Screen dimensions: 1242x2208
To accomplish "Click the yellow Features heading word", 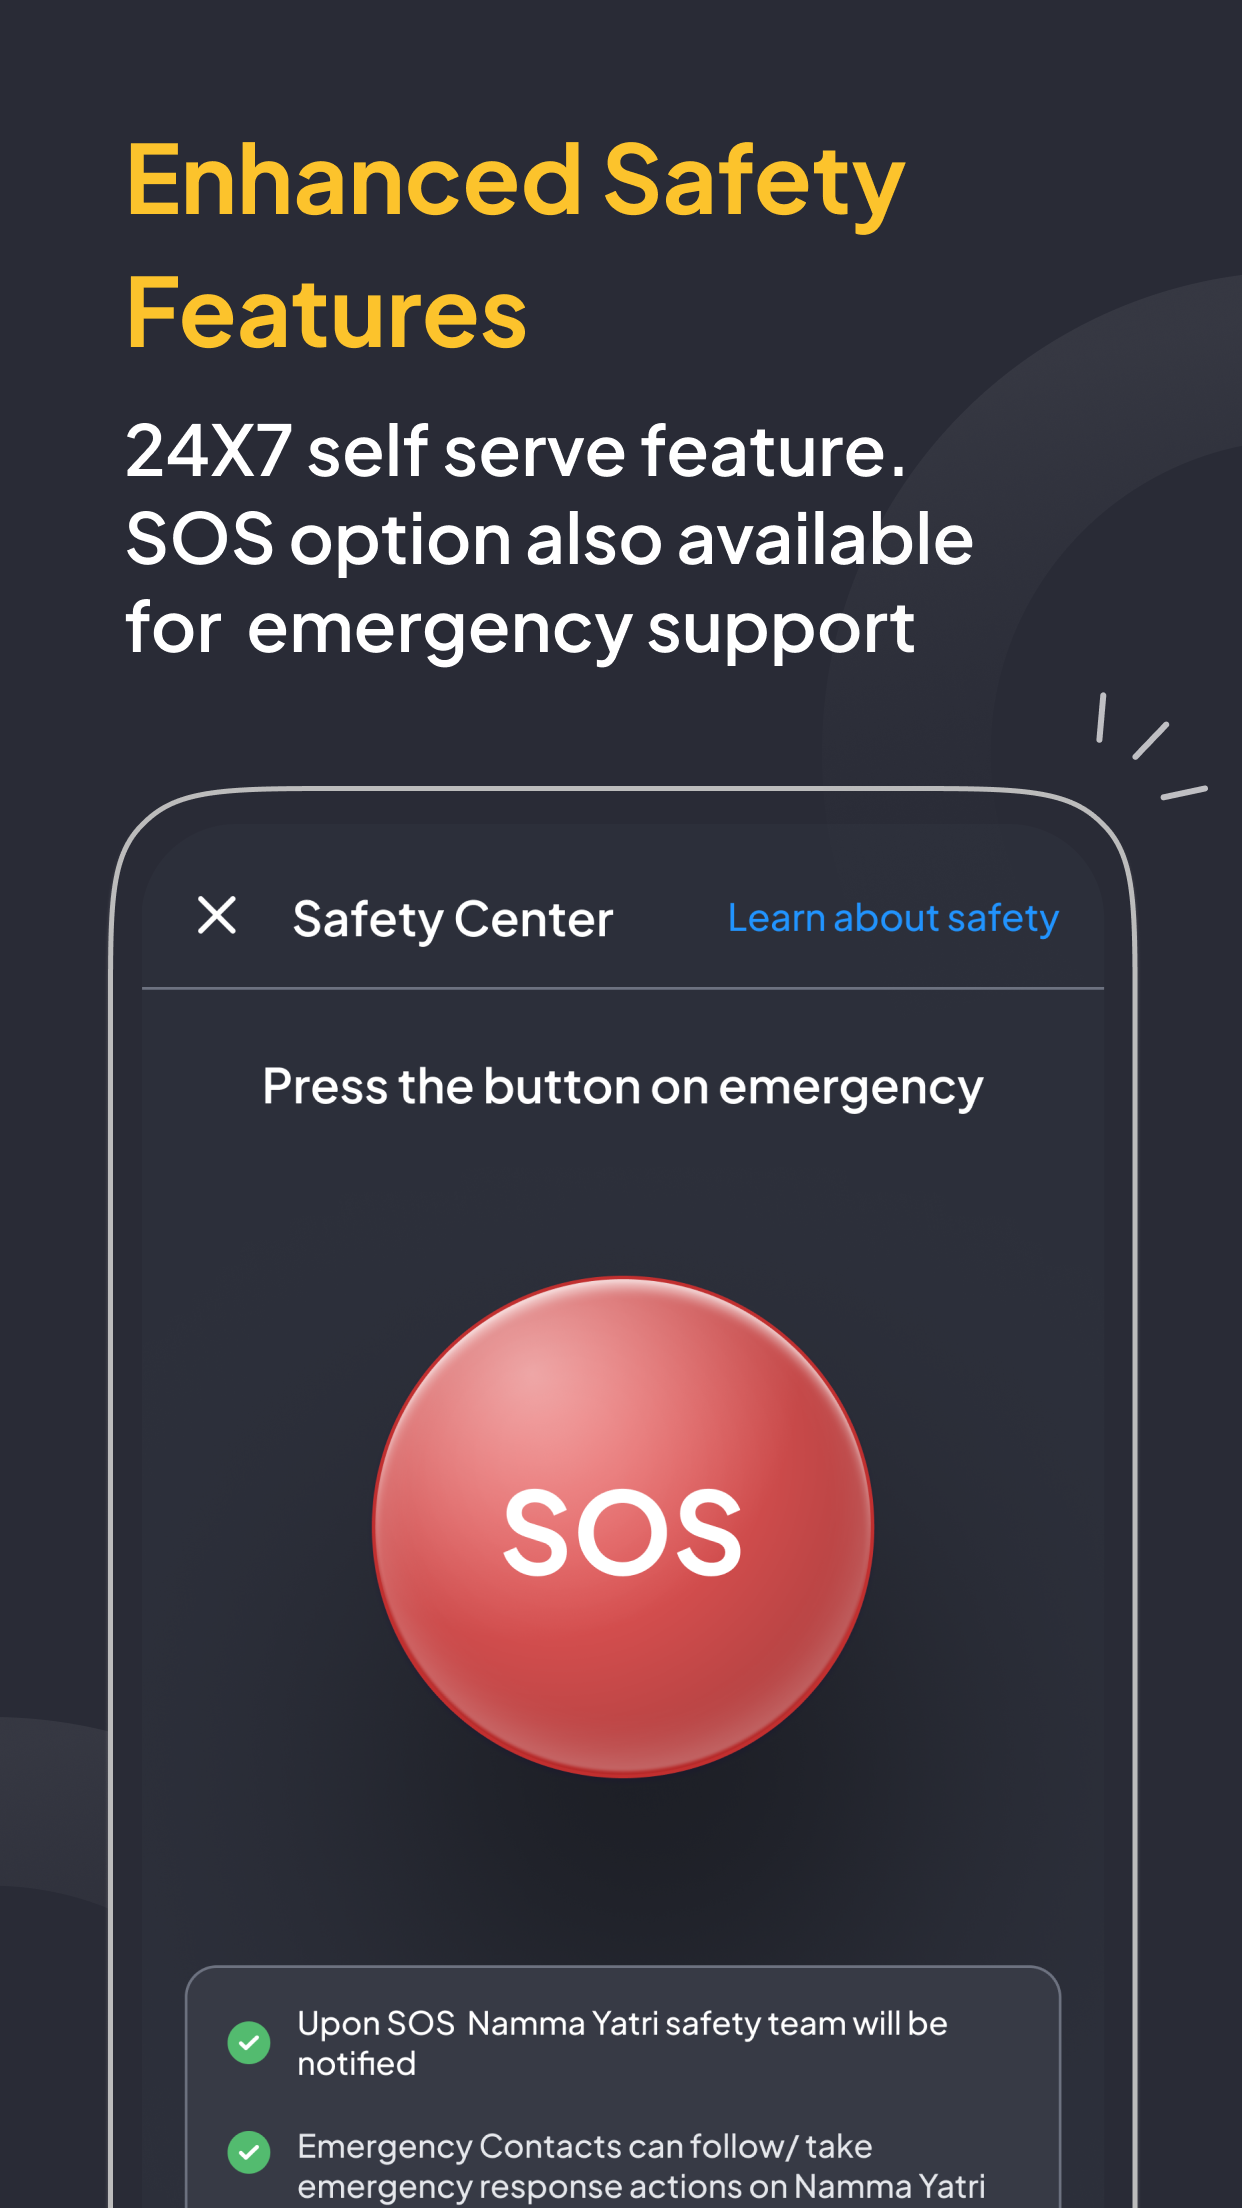I will 326,314.
